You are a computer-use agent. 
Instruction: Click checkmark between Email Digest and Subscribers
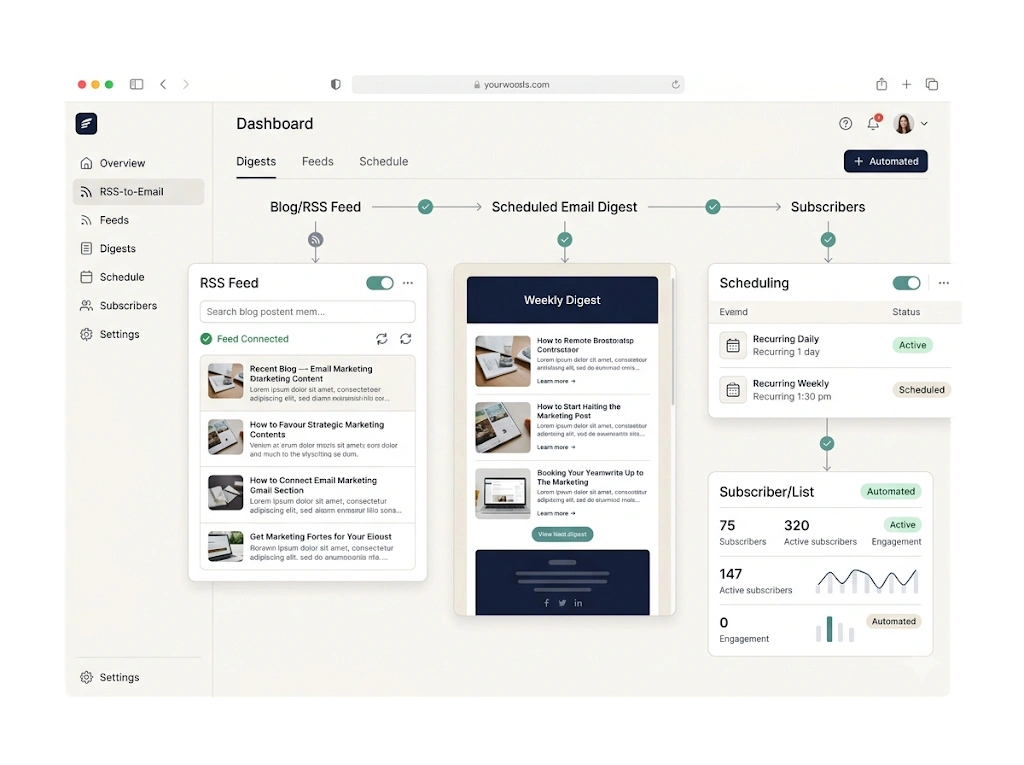tap(712, 207)
